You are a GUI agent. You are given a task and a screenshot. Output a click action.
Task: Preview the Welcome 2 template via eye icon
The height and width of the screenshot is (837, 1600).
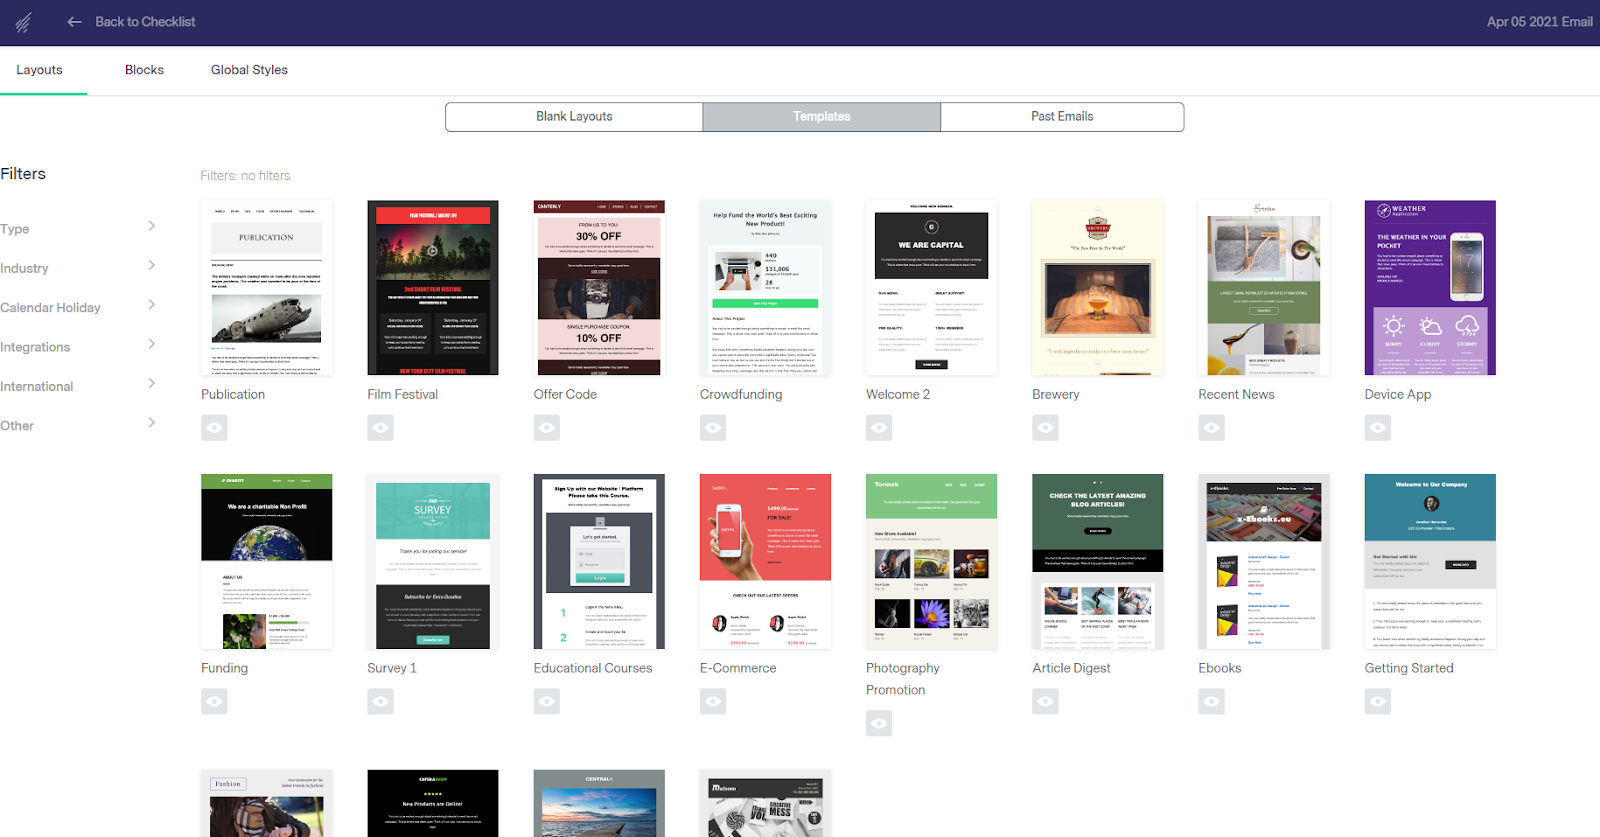pos(879,428)
